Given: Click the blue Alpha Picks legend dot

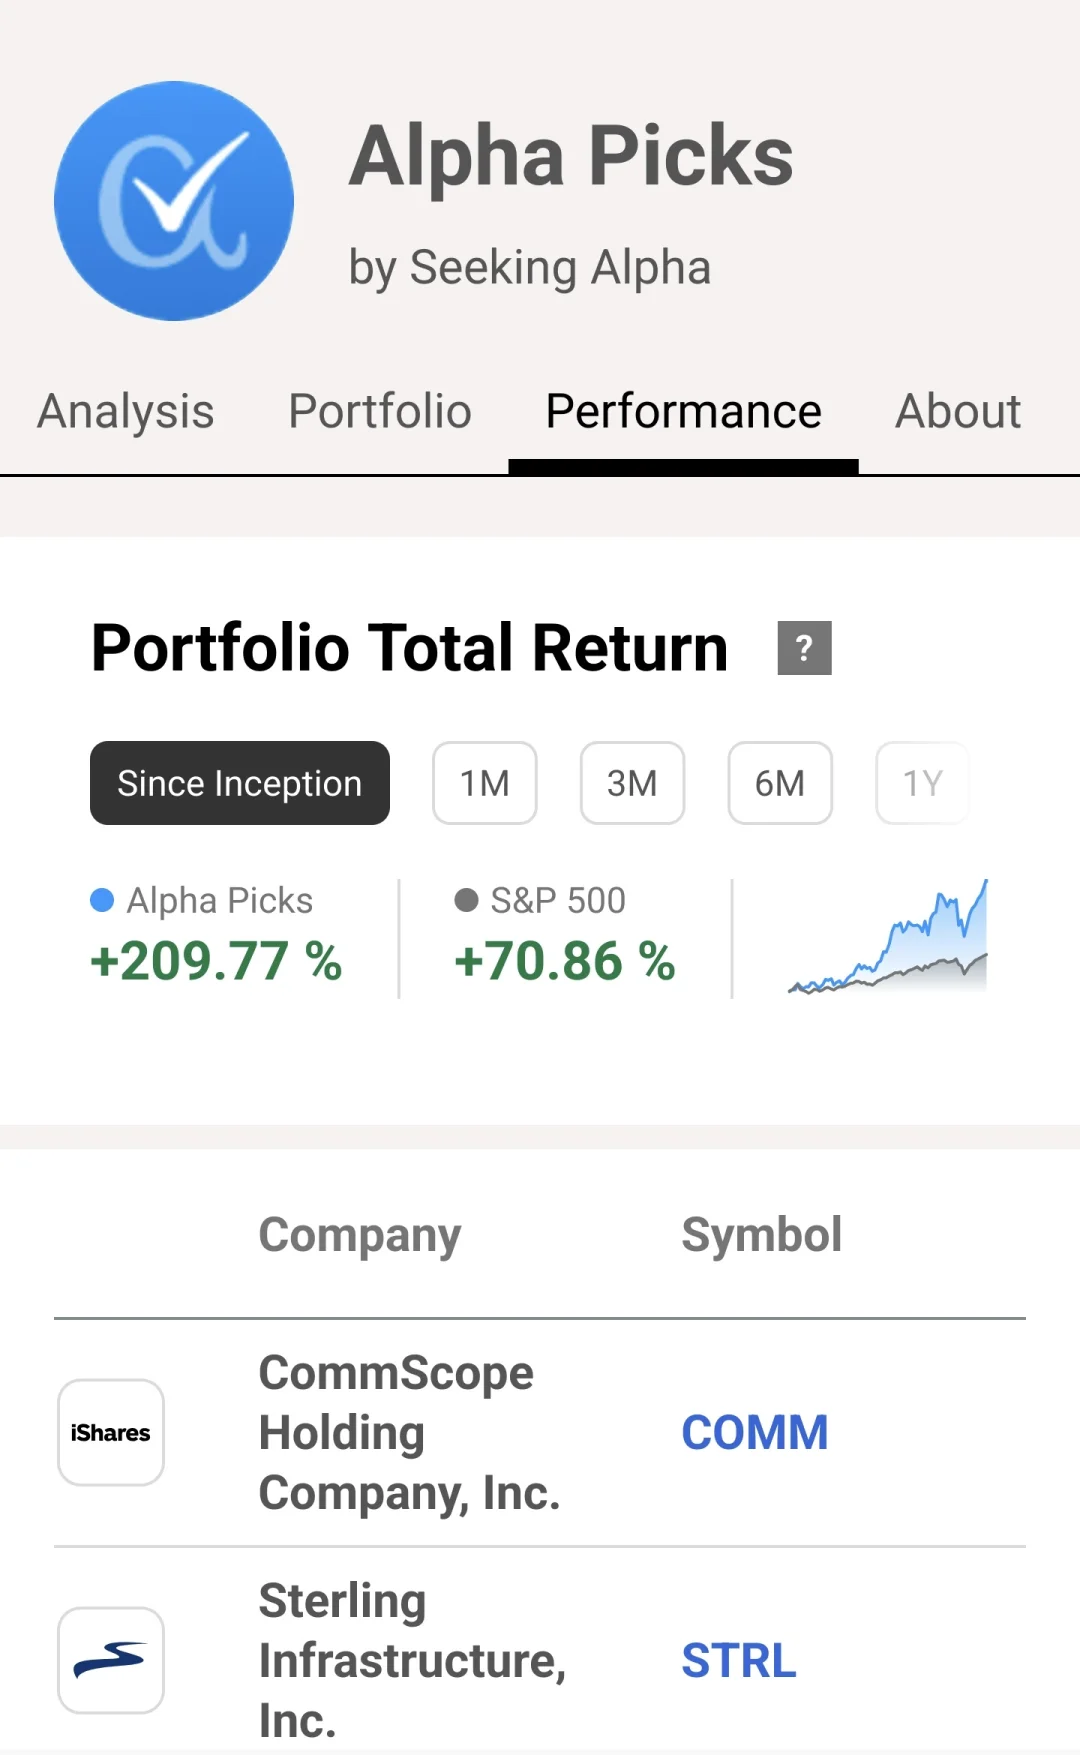Looking at the screenshot, I should [102, 900].
